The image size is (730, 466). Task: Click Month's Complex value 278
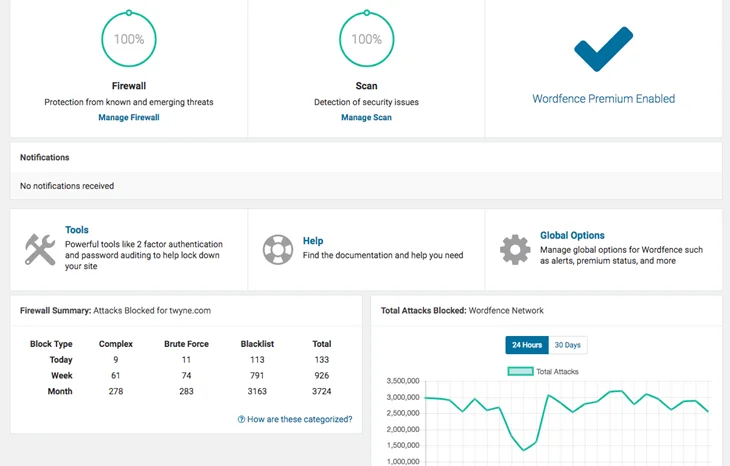(x=116, y=391)
